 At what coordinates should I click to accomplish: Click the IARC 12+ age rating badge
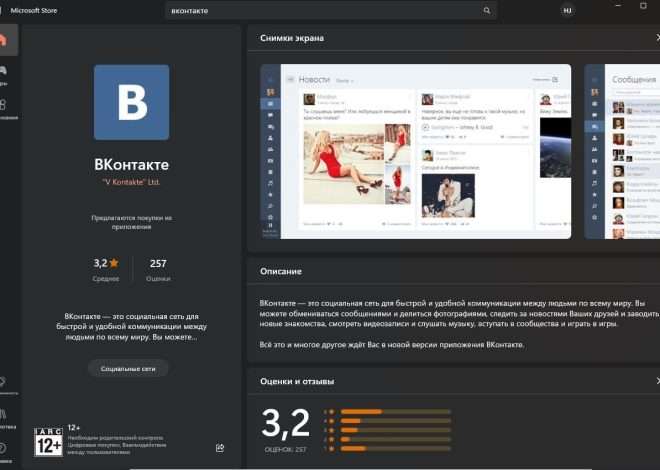pos(48,442)
